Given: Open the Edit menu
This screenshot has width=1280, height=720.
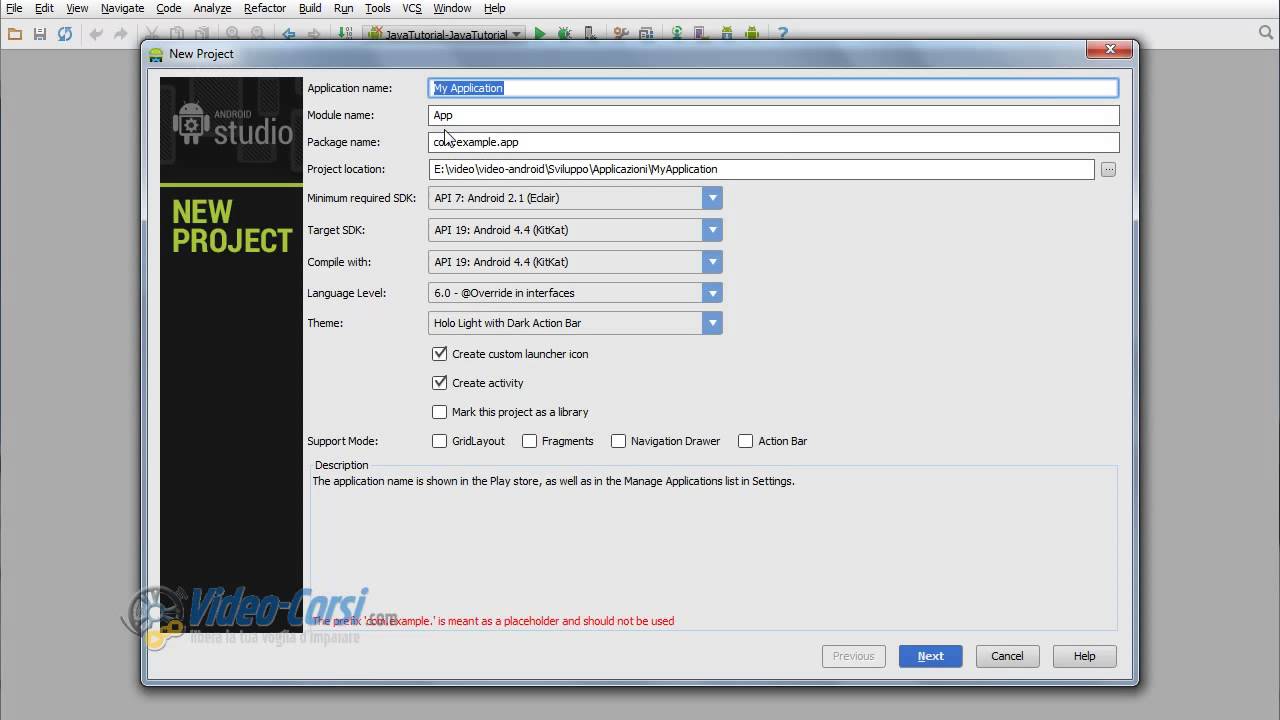Looking at the screenshot, I should (45, 8).
